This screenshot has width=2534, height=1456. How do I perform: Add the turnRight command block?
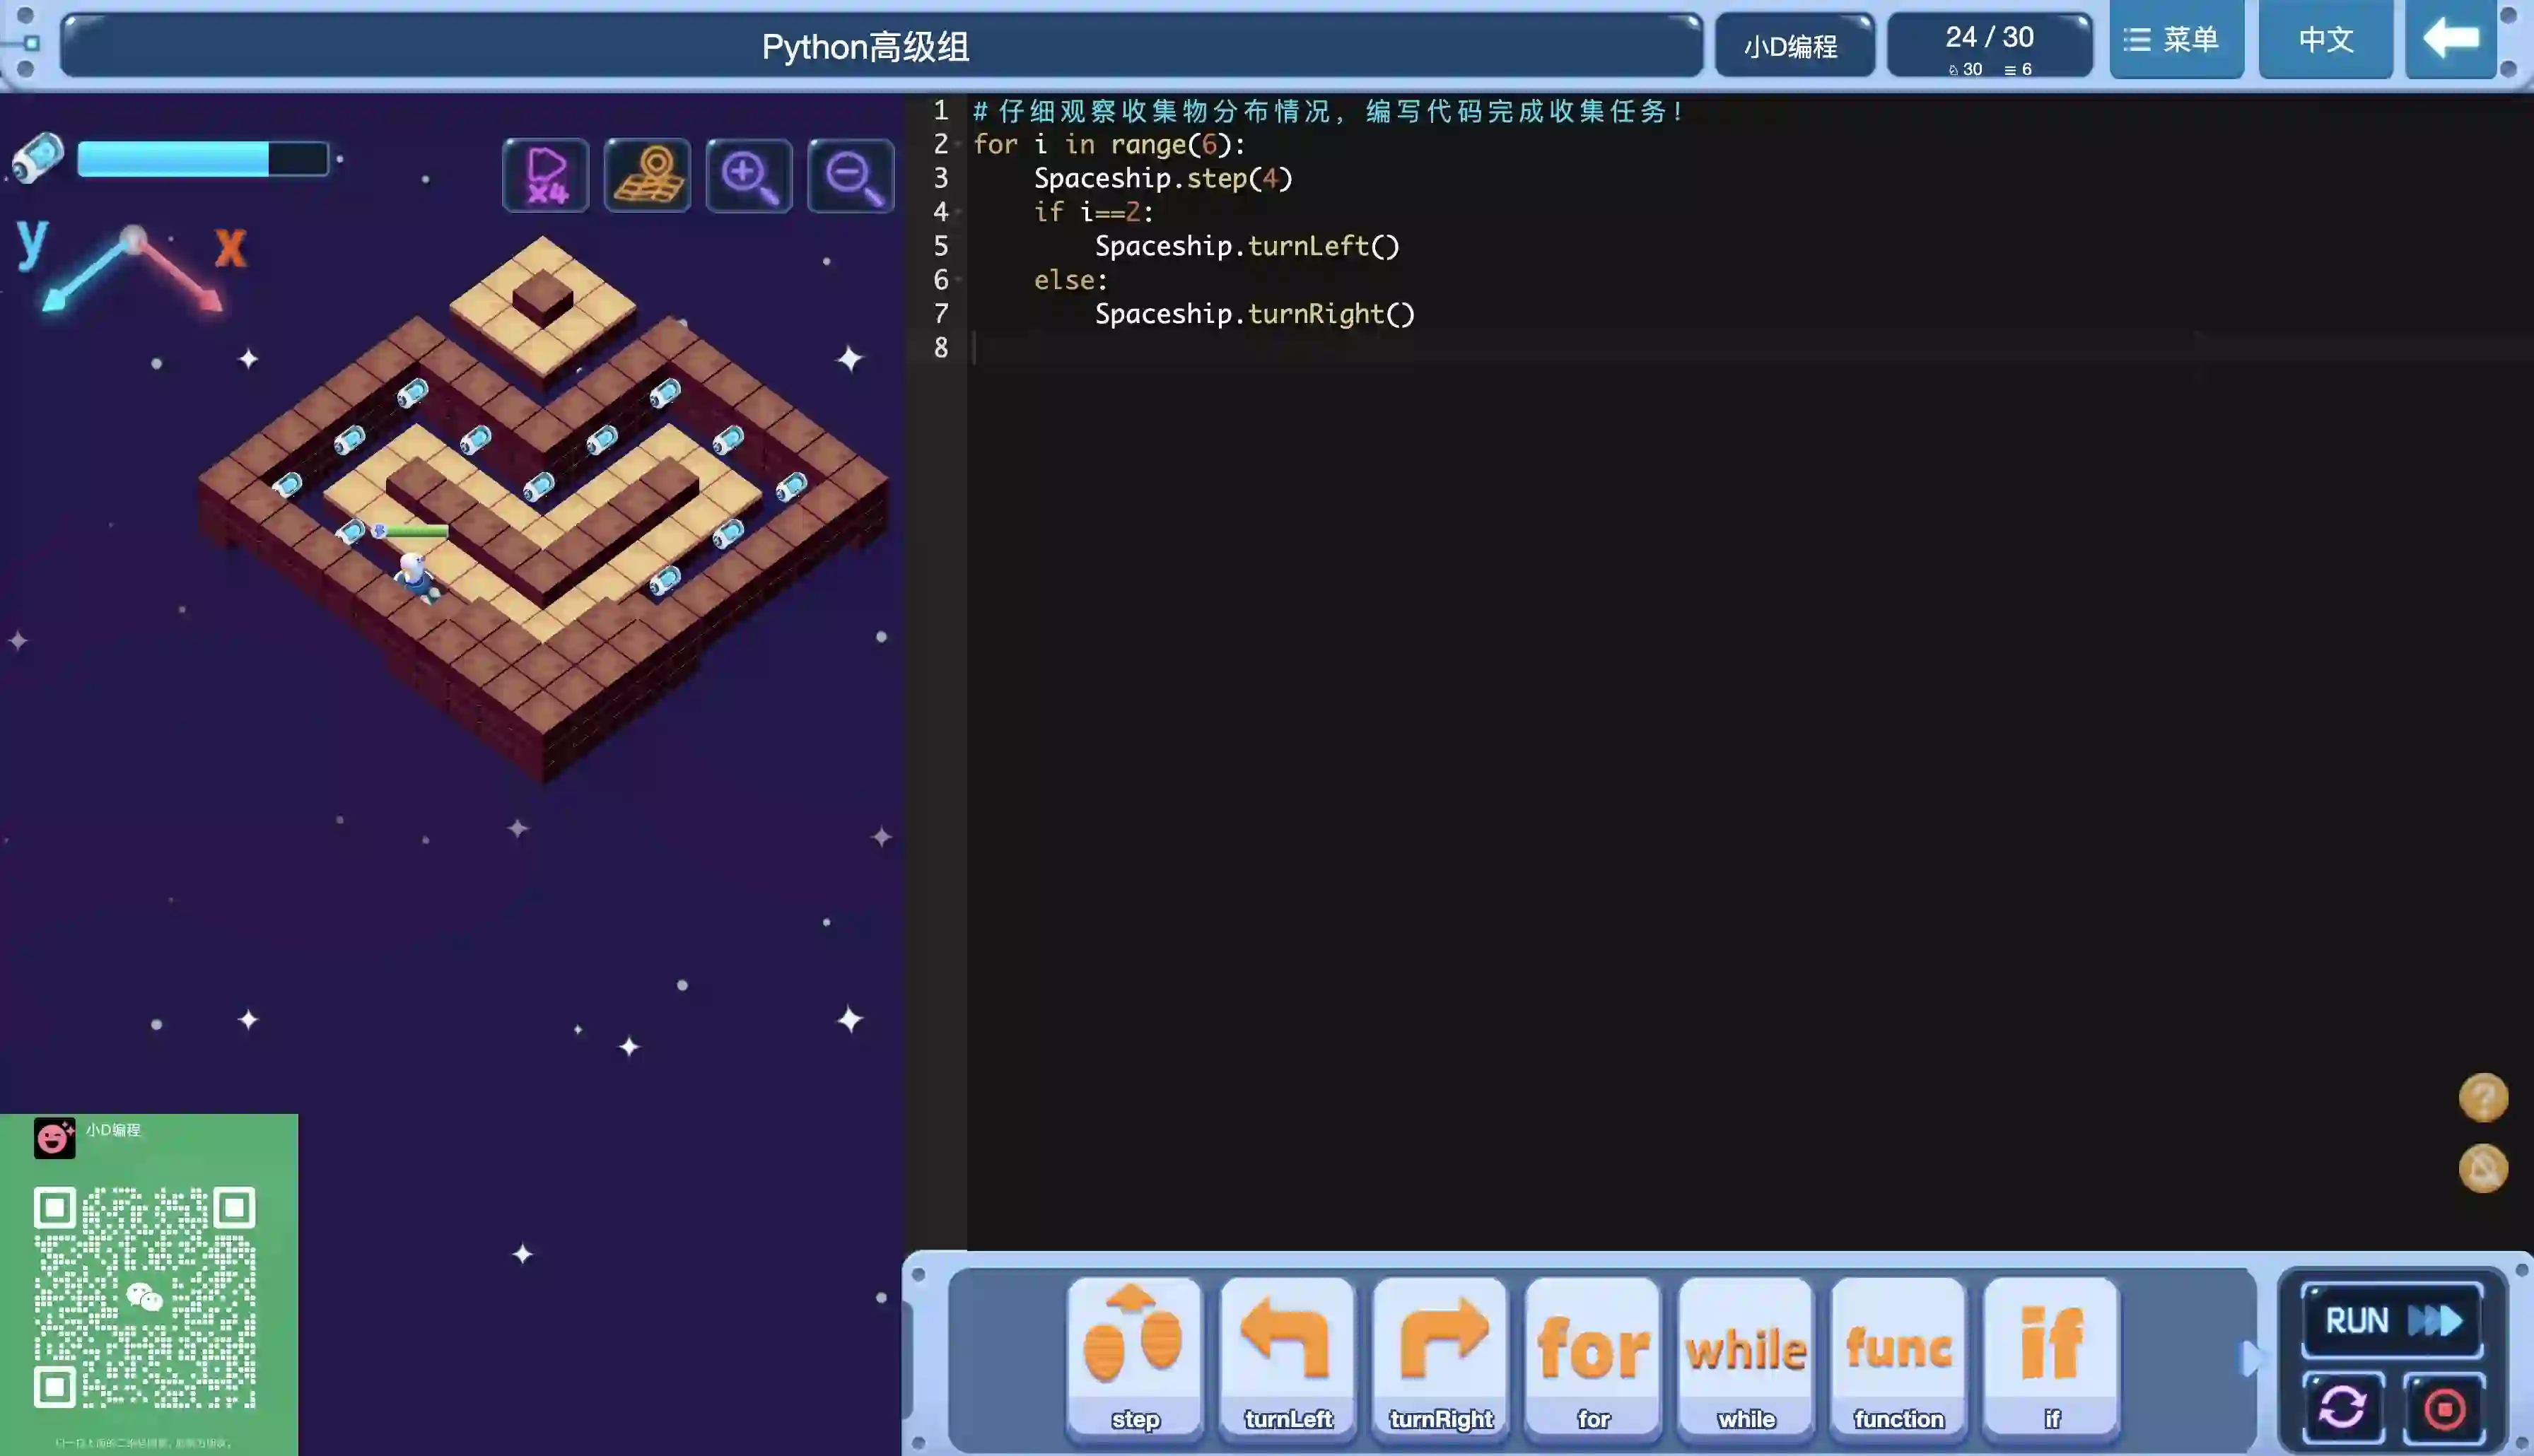point(1440,1358)
